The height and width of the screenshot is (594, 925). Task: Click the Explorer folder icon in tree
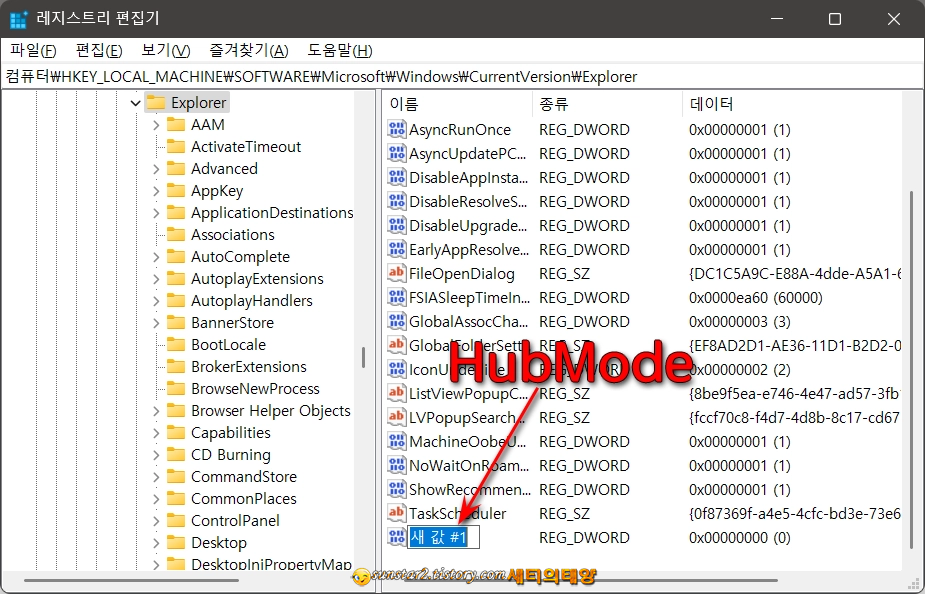coord(156,102)
